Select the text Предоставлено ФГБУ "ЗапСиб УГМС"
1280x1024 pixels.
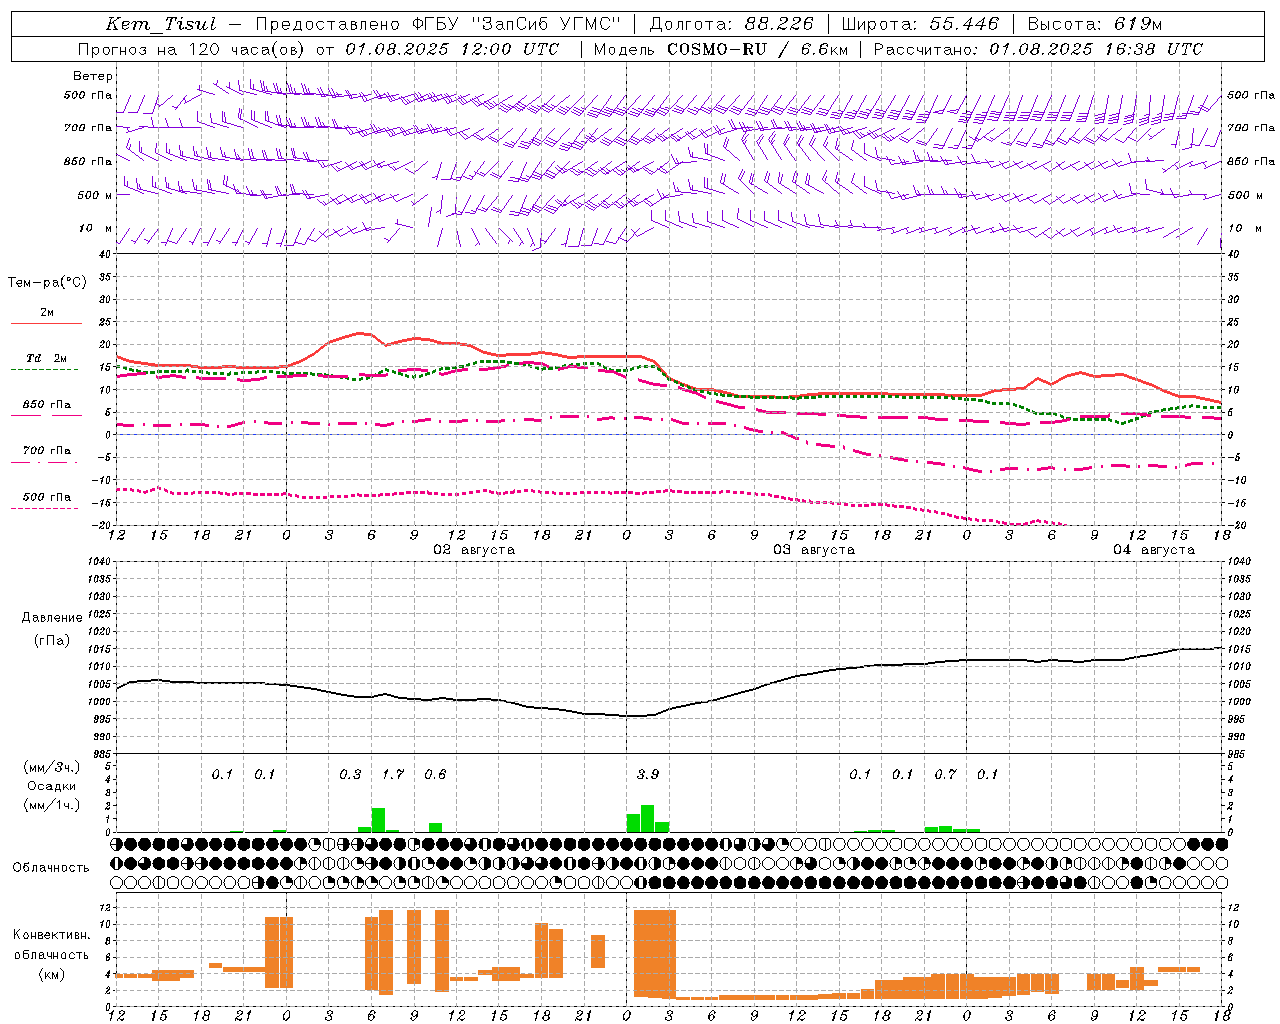(x=438, y=24)
